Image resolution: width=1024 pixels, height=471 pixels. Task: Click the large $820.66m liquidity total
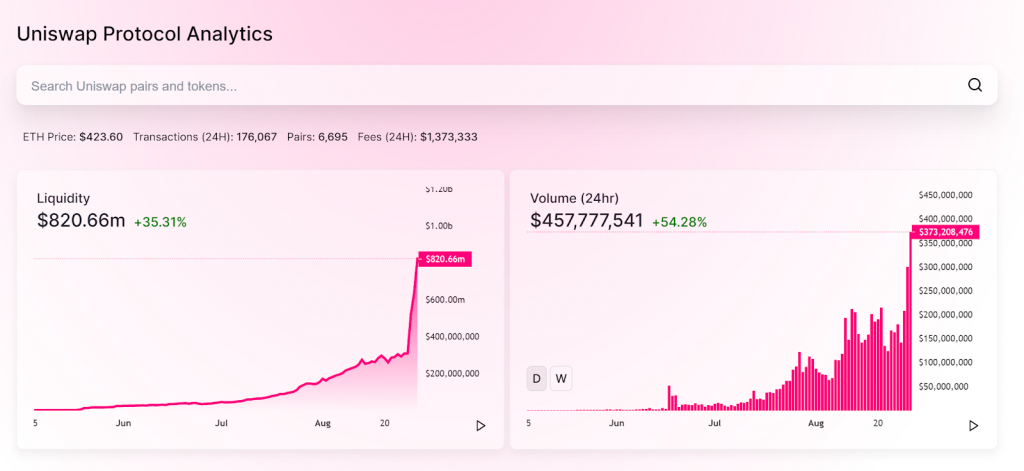pos(80,220)
